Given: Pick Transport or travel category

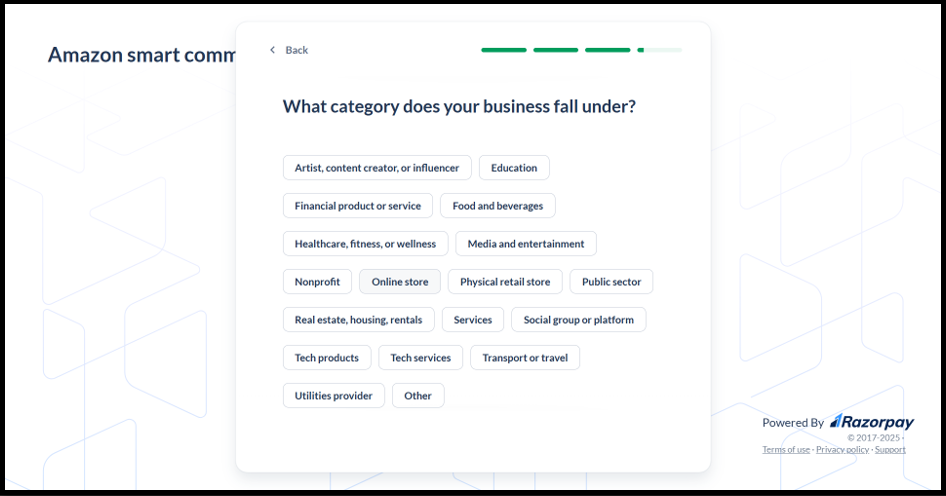Looking at the screenshot, I should 525,358.
